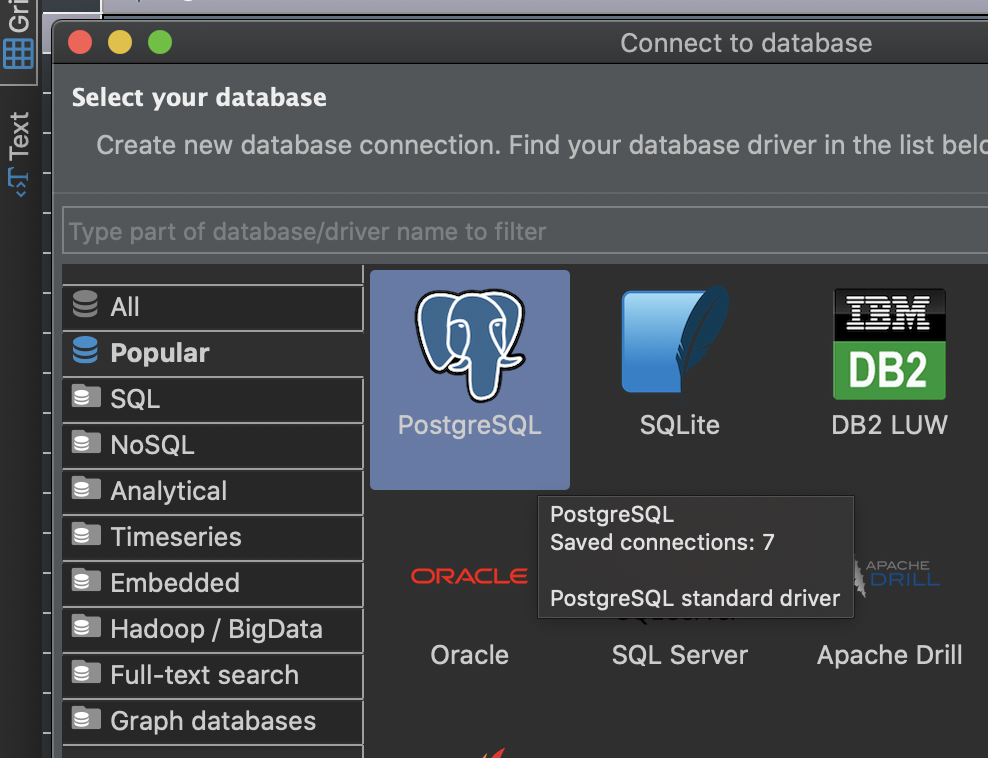
Task: Open the NoSQL category folder
Action: pyautogui.click(x=213, y=445)
